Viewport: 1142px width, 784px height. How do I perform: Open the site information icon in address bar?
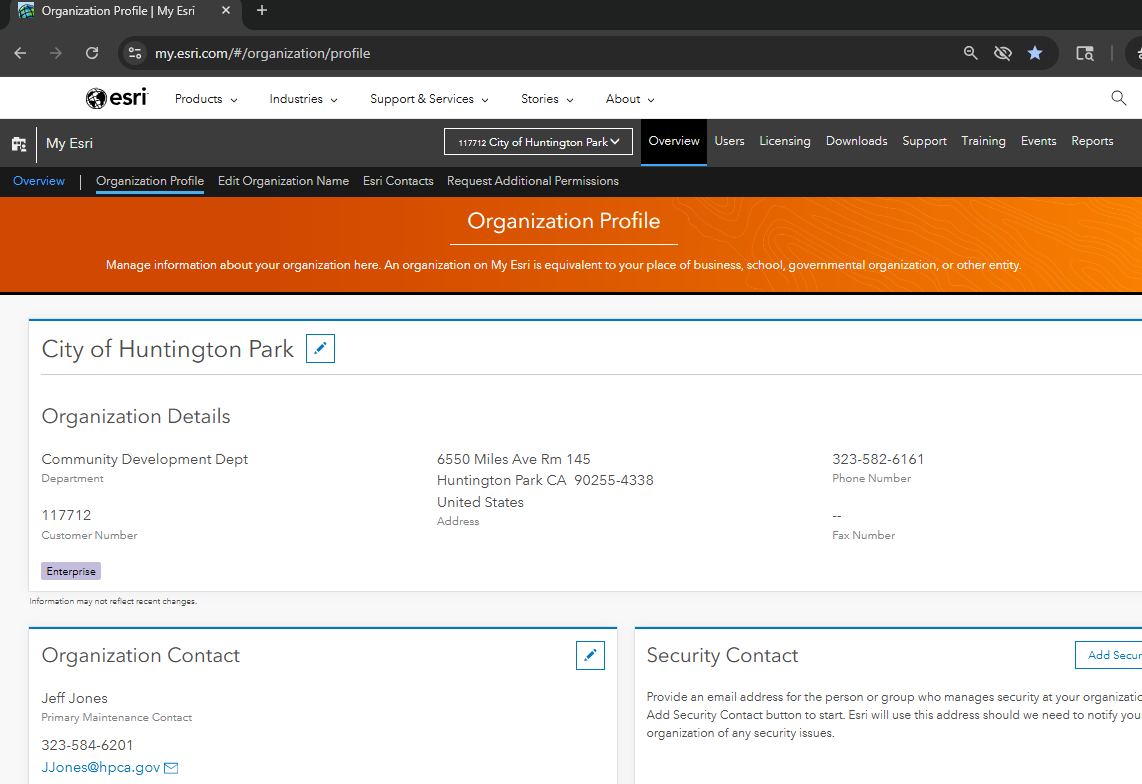136,53
